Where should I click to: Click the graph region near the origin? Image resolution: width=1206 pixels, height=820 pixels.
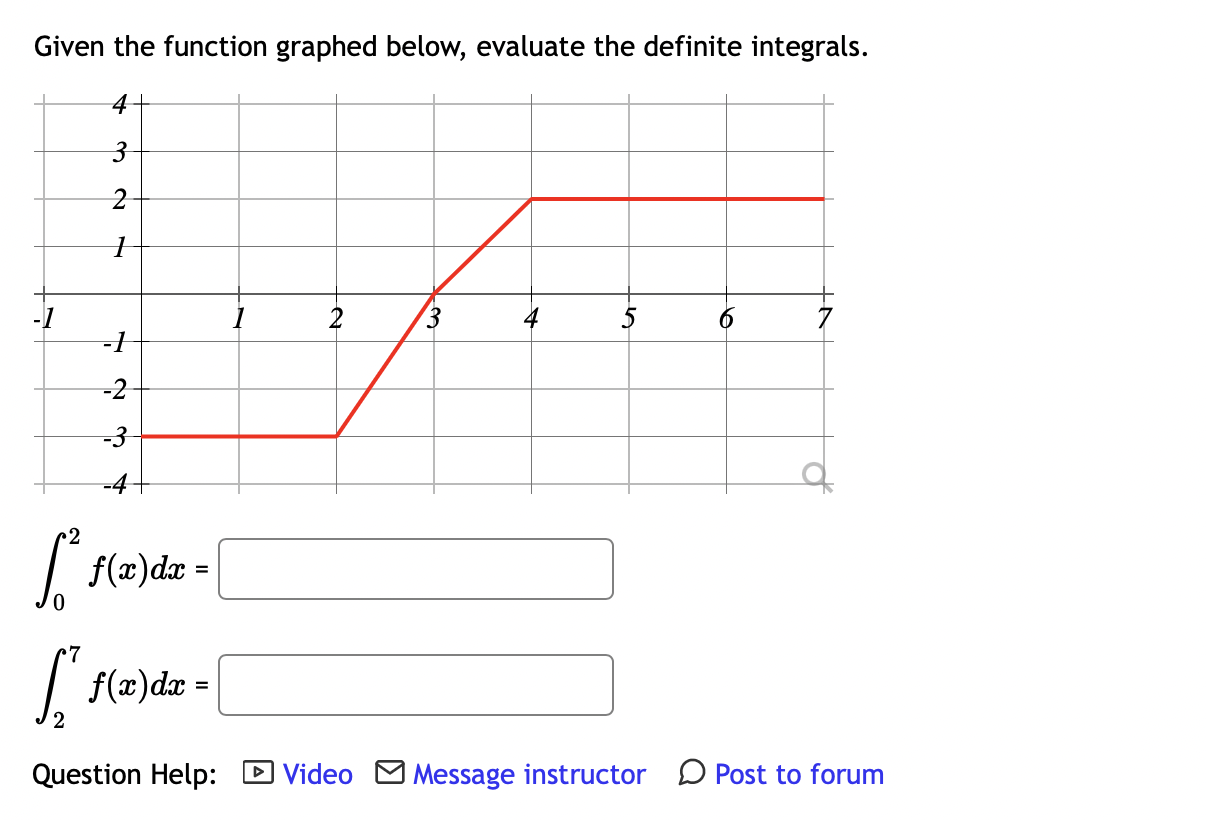[x=140, y=292]
